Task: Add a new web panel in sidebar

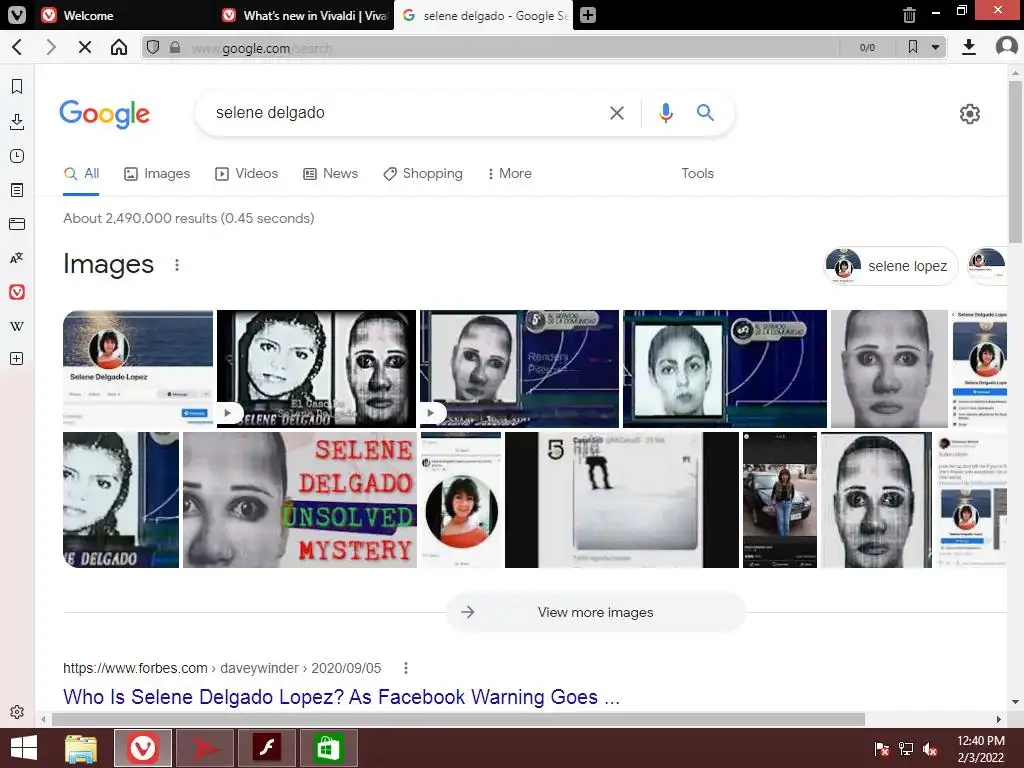Action: [x=17, y=359]
